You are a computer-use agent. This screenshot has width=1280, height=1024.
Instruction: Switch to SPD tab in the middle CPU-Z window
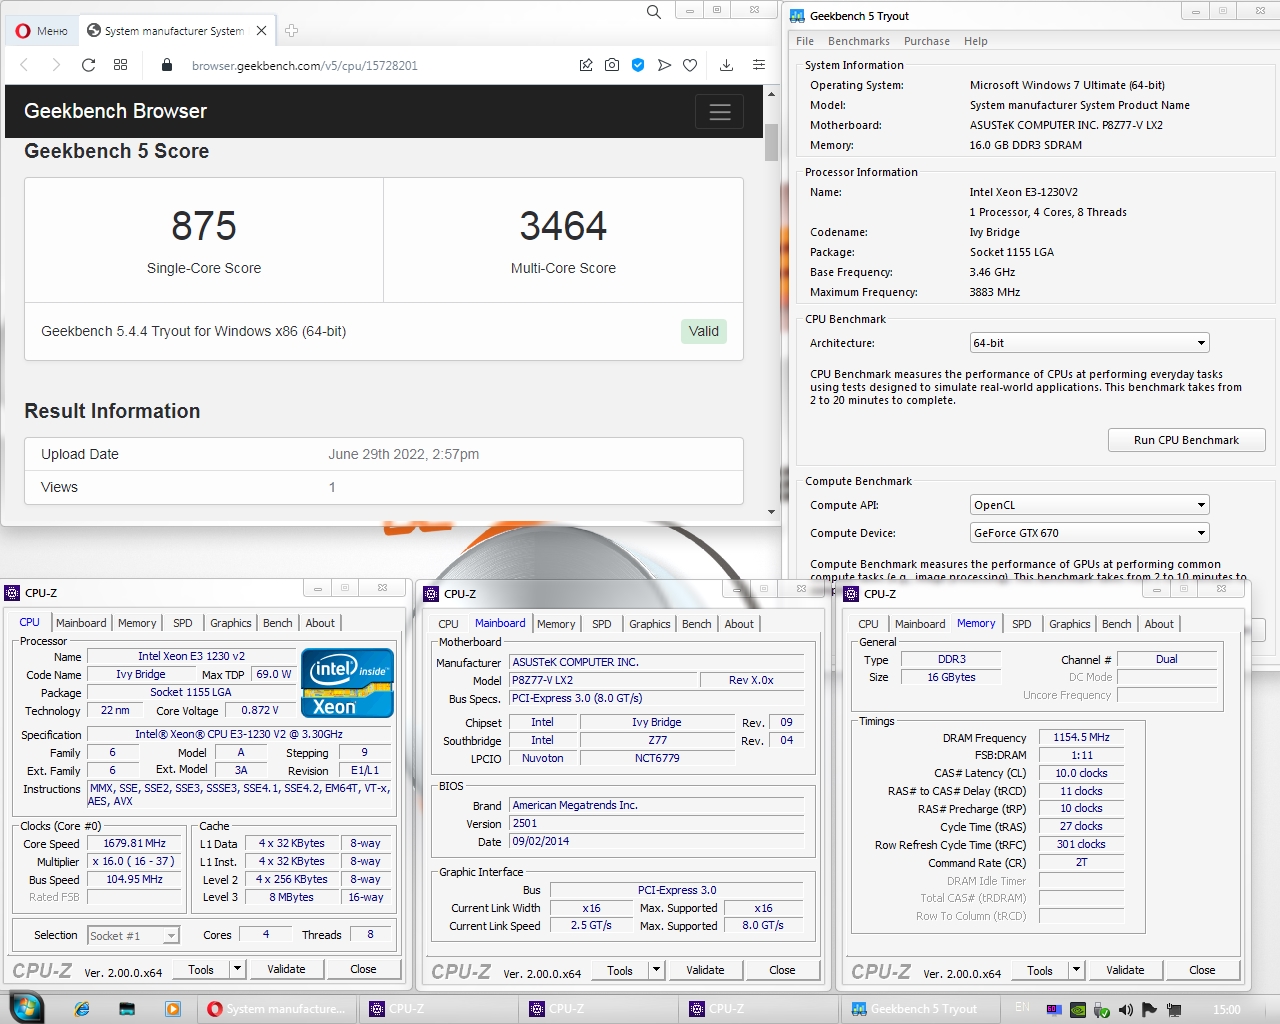click(601, 624)
